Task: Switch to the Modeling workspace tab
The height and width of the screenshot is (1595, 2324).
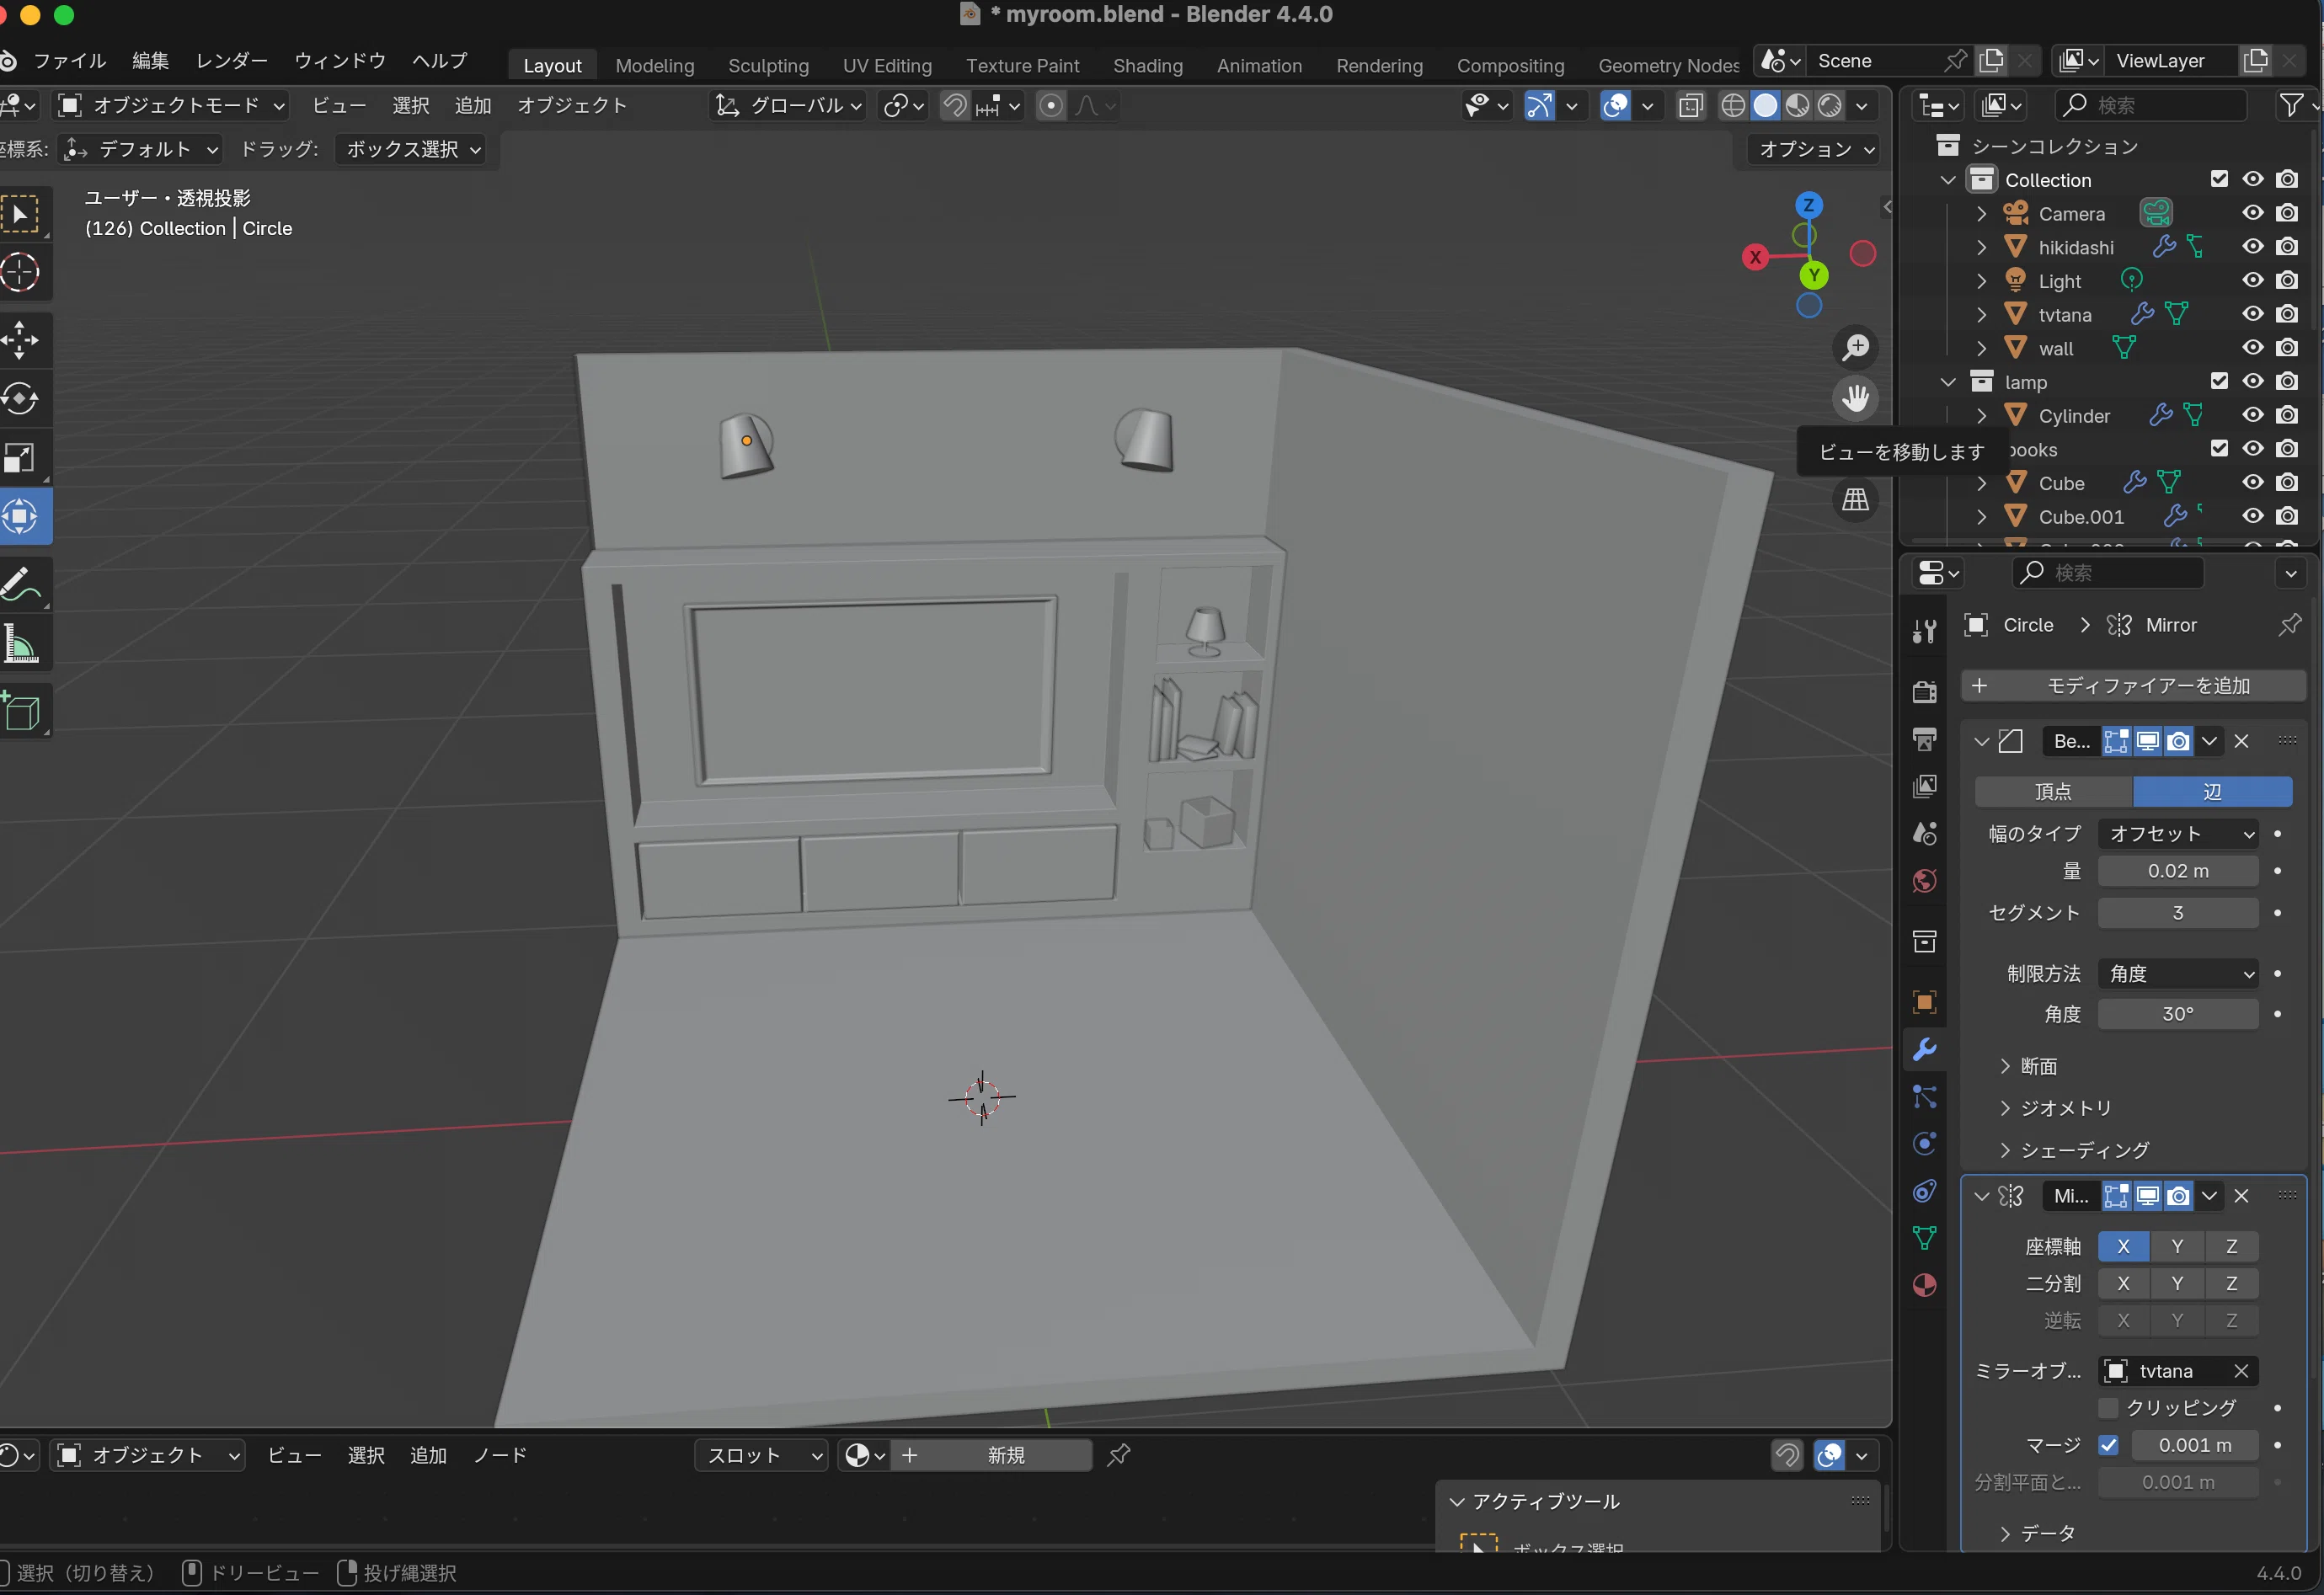Action: tap(655, 65)
